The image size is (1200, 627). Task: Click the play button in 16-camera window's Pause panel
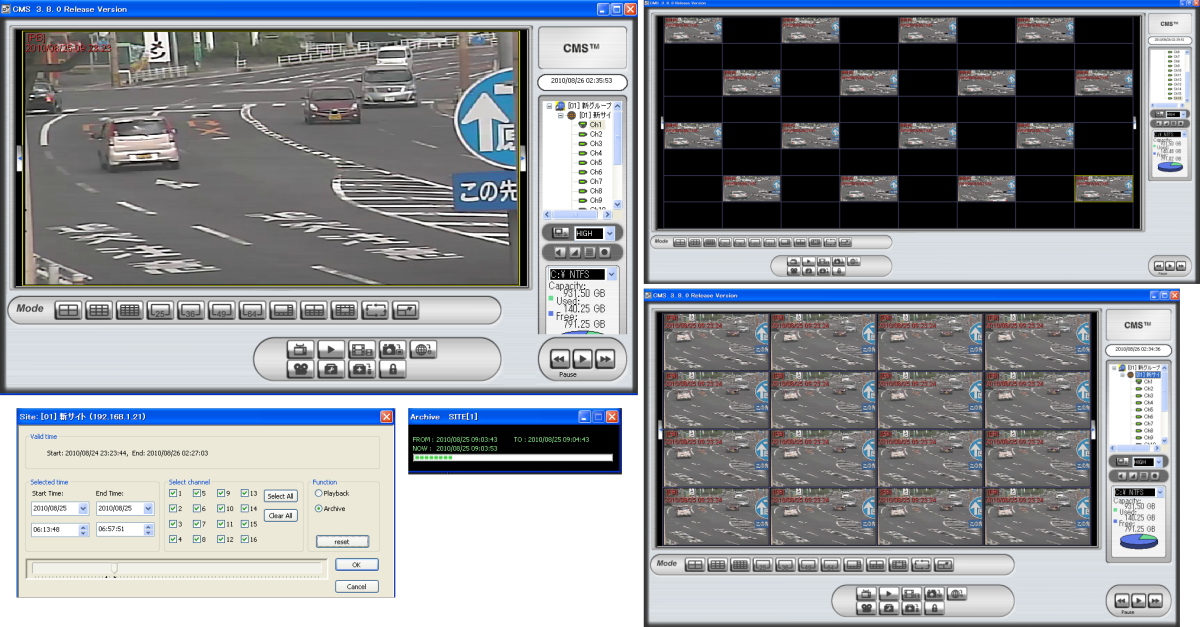[x=1138, y=600]
